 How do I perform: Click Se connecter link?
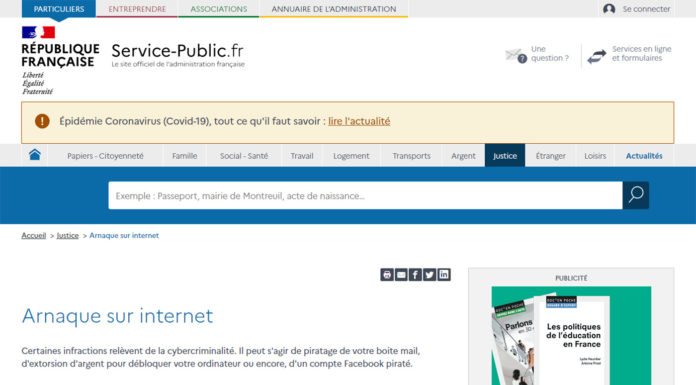click(646, 9)
